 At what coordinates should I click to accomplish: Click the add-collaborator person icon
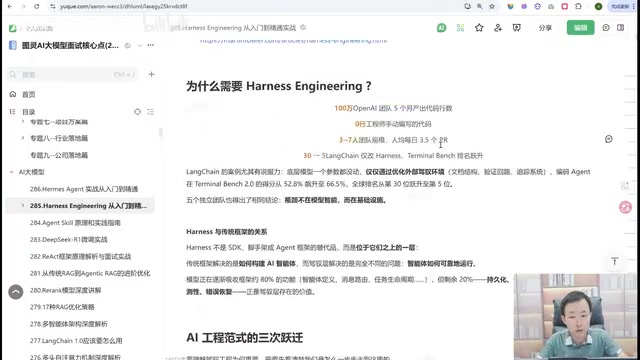pyautogui.click(x=498, y=28)
